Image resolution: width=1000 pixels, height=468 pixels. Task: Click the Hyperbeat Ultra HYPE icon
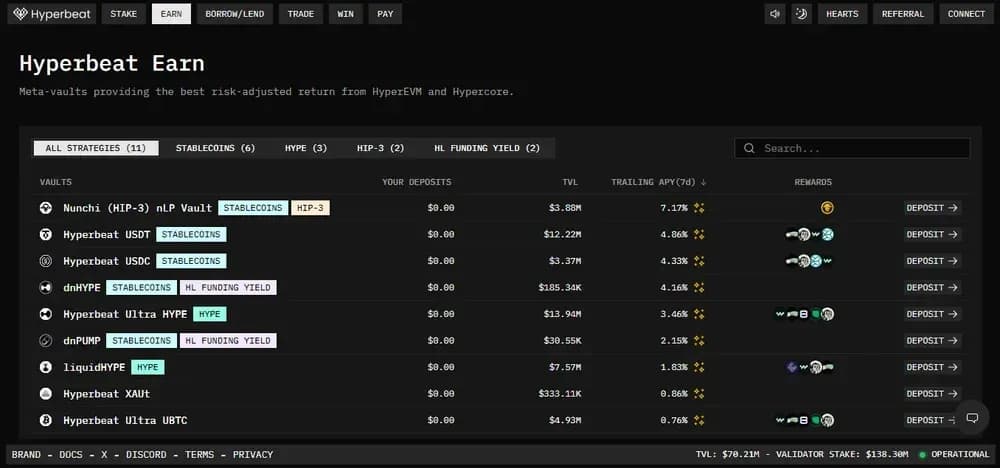(45, 314)
